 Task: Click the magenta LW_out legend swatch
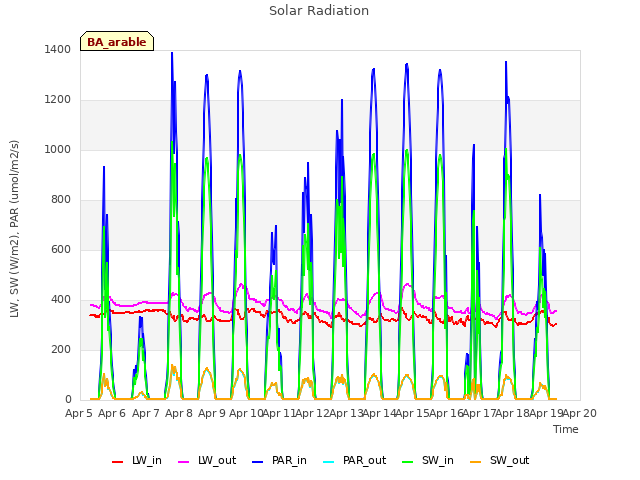[x=184, y=462]
